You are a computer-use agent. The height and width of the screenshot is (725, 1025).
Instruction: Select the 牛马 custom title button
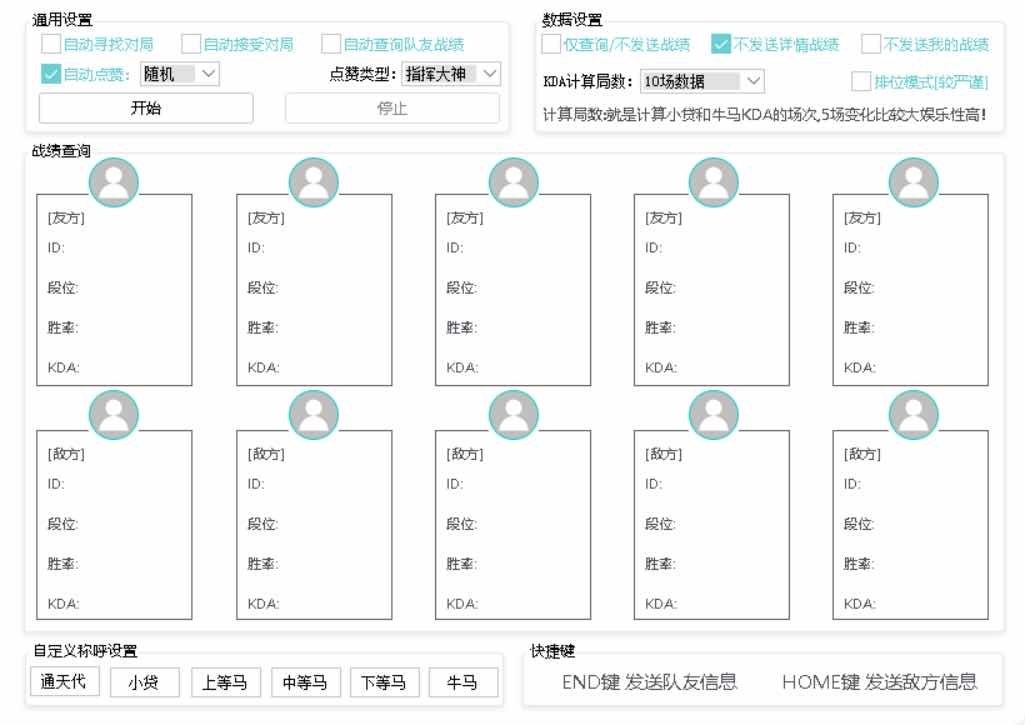(x=463, y=683)
